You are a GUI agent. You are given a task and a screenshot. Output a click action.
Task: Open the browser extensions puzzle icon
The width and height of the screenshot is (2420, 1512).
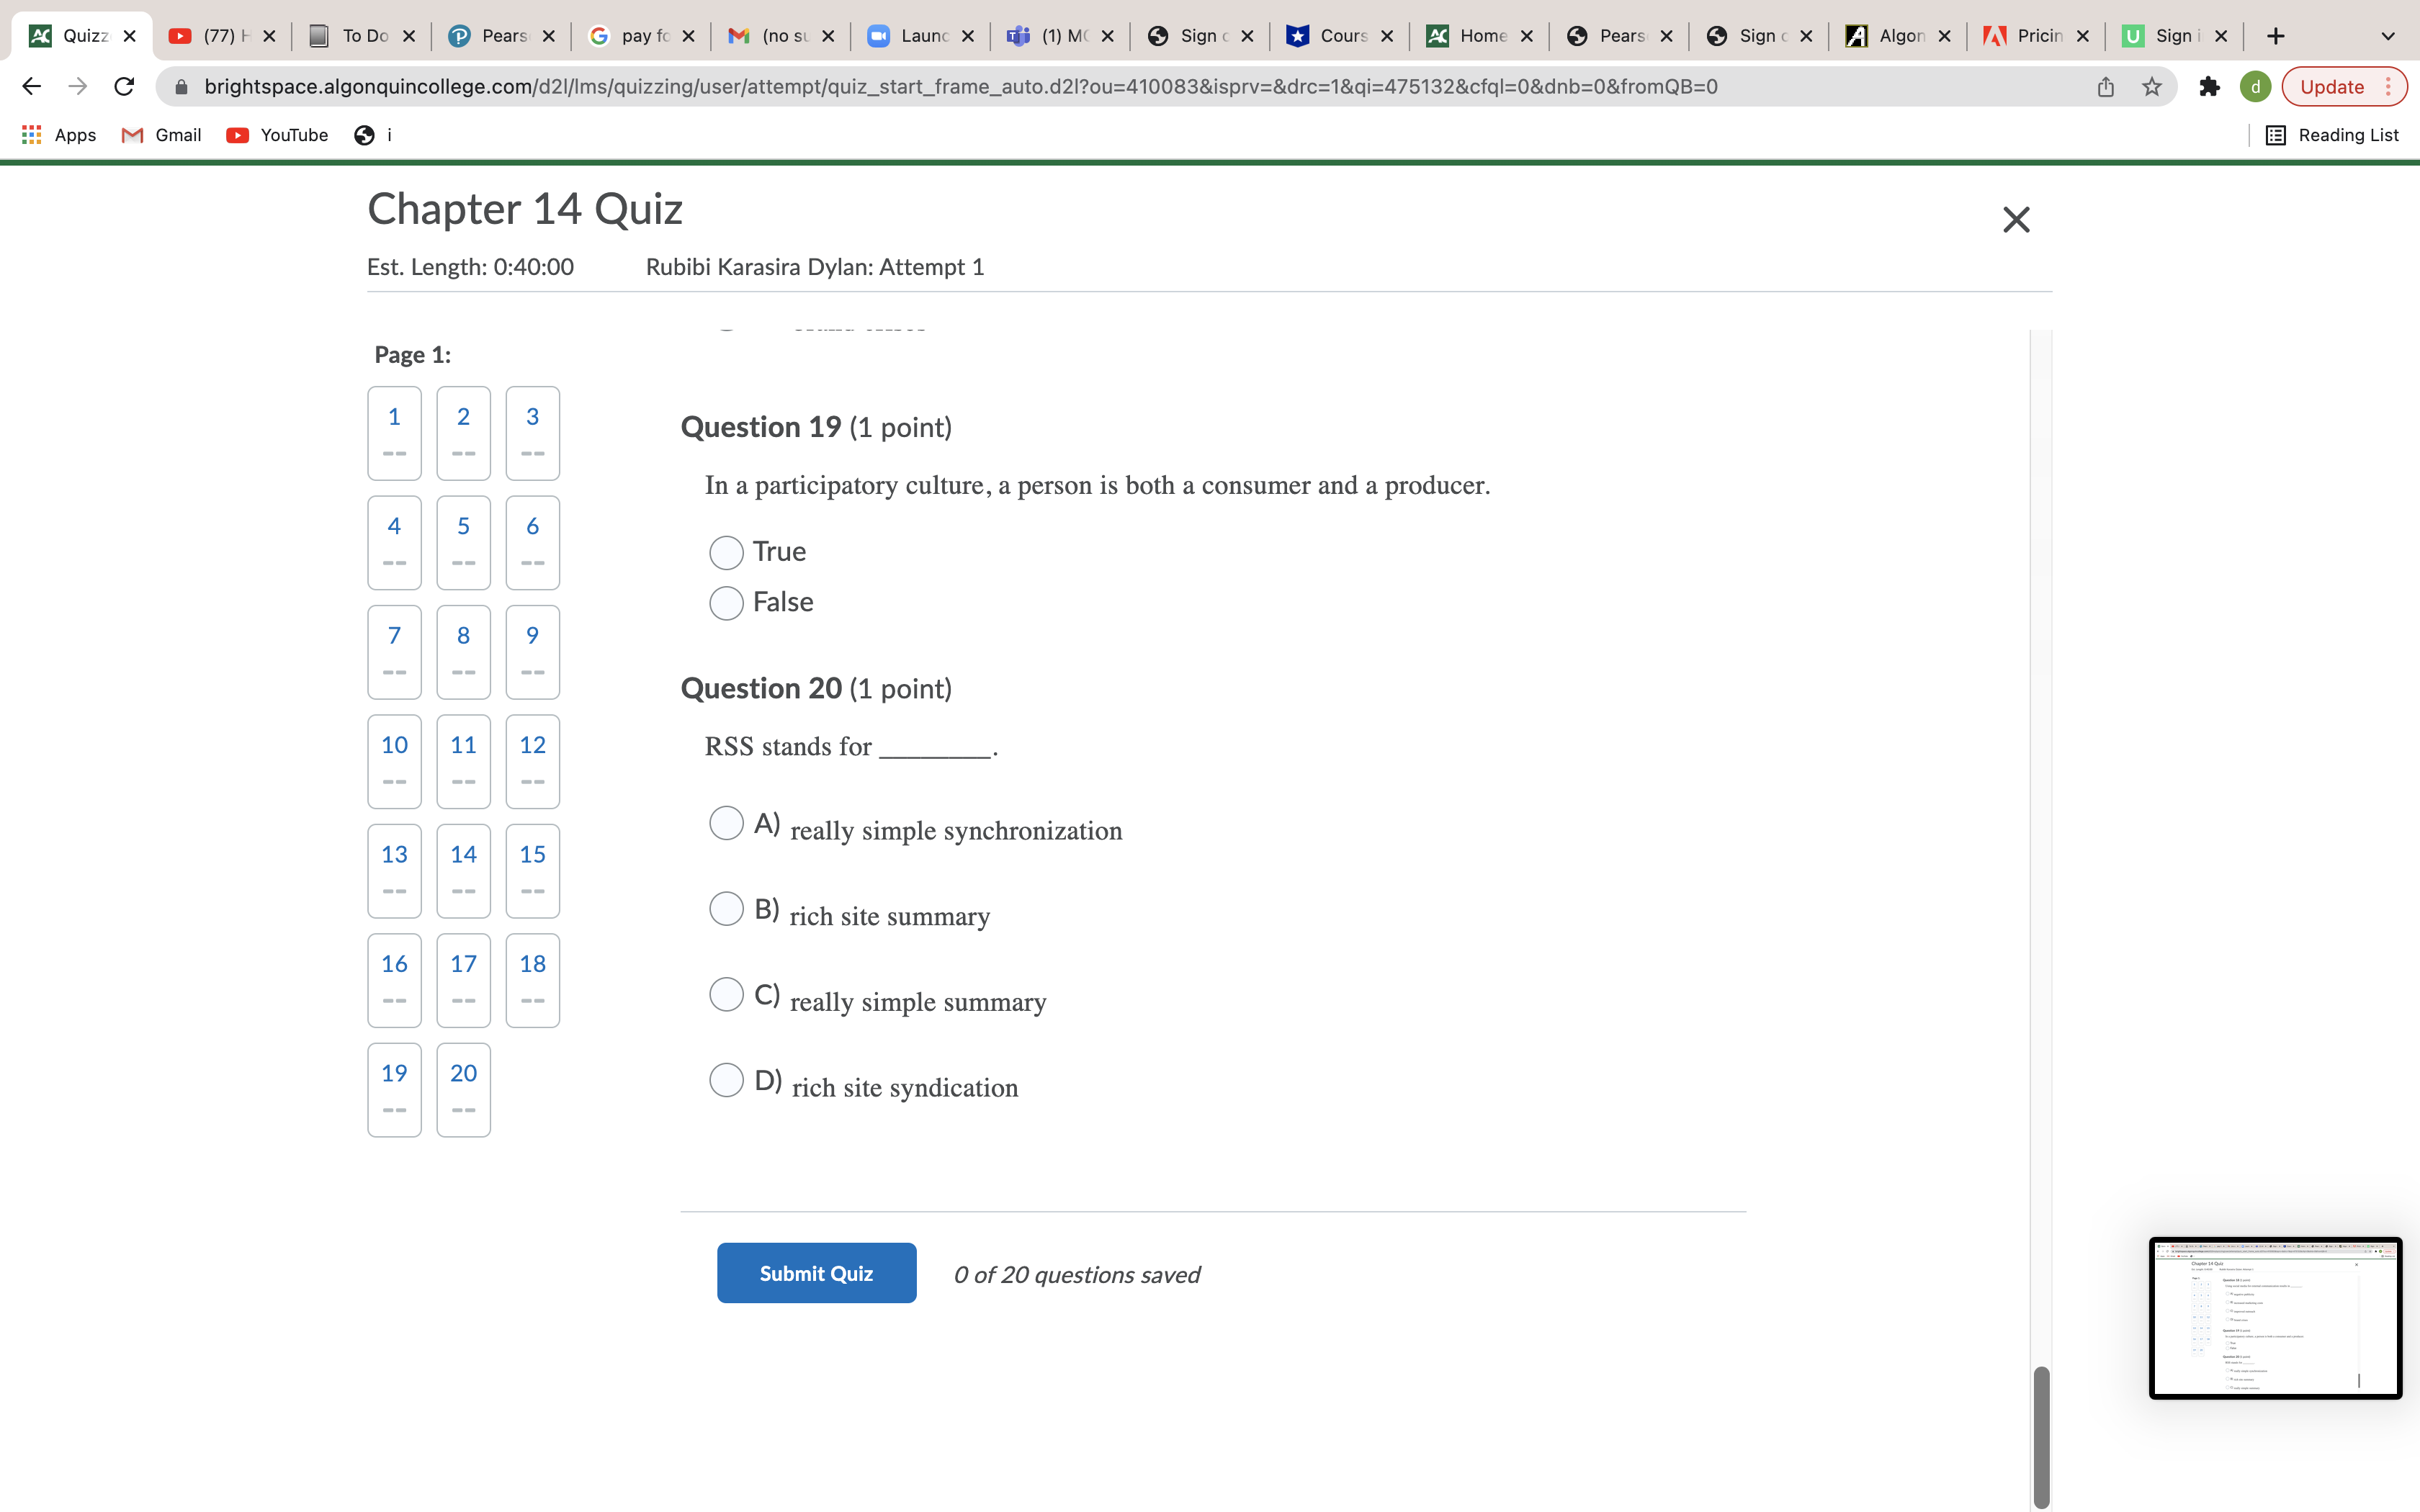click(2209, 86)
